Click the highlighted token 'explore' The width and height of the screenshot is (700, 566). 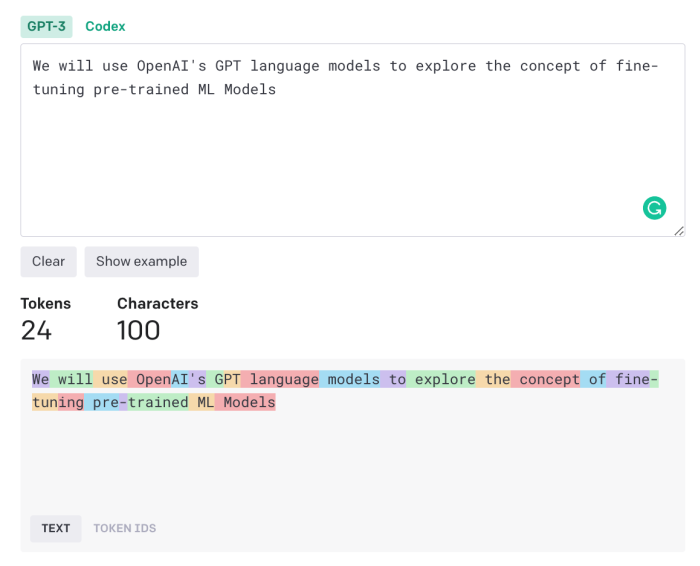[441, 379]
